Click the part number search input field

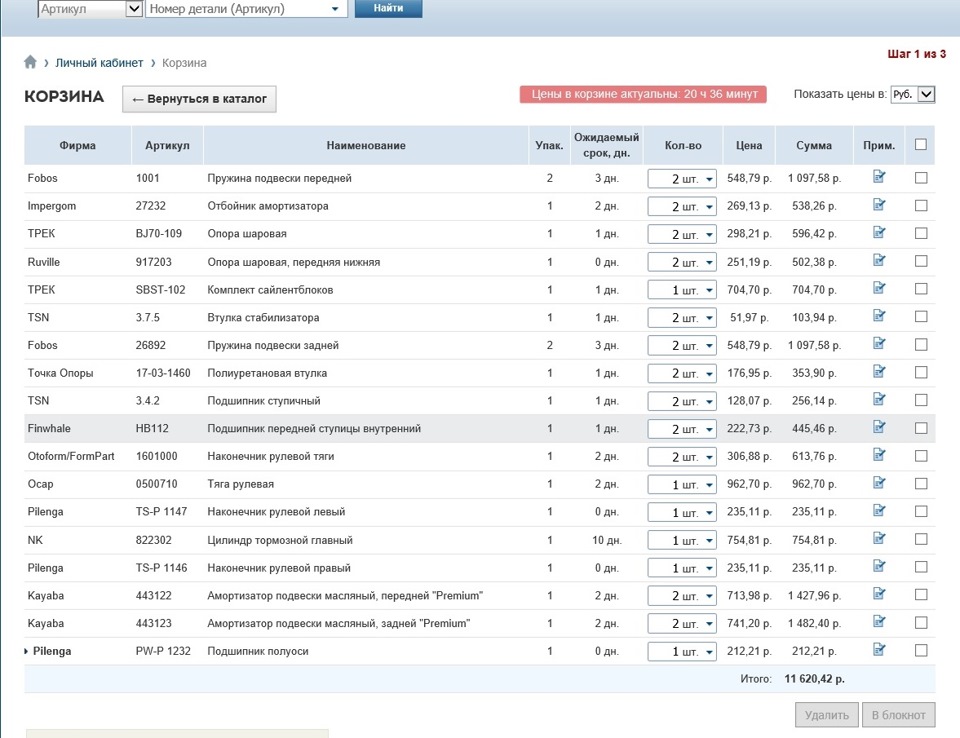click(x=238, y=9)
